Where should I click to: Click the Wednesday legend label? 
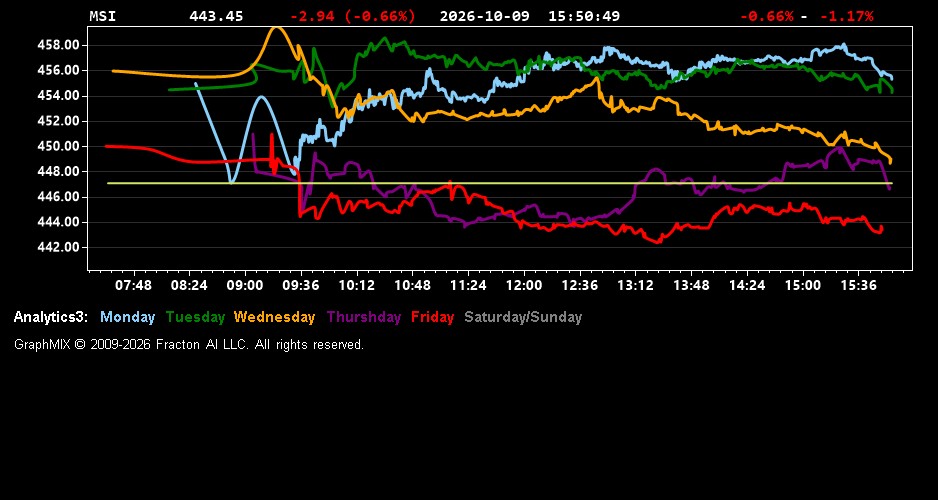[275, 318]
